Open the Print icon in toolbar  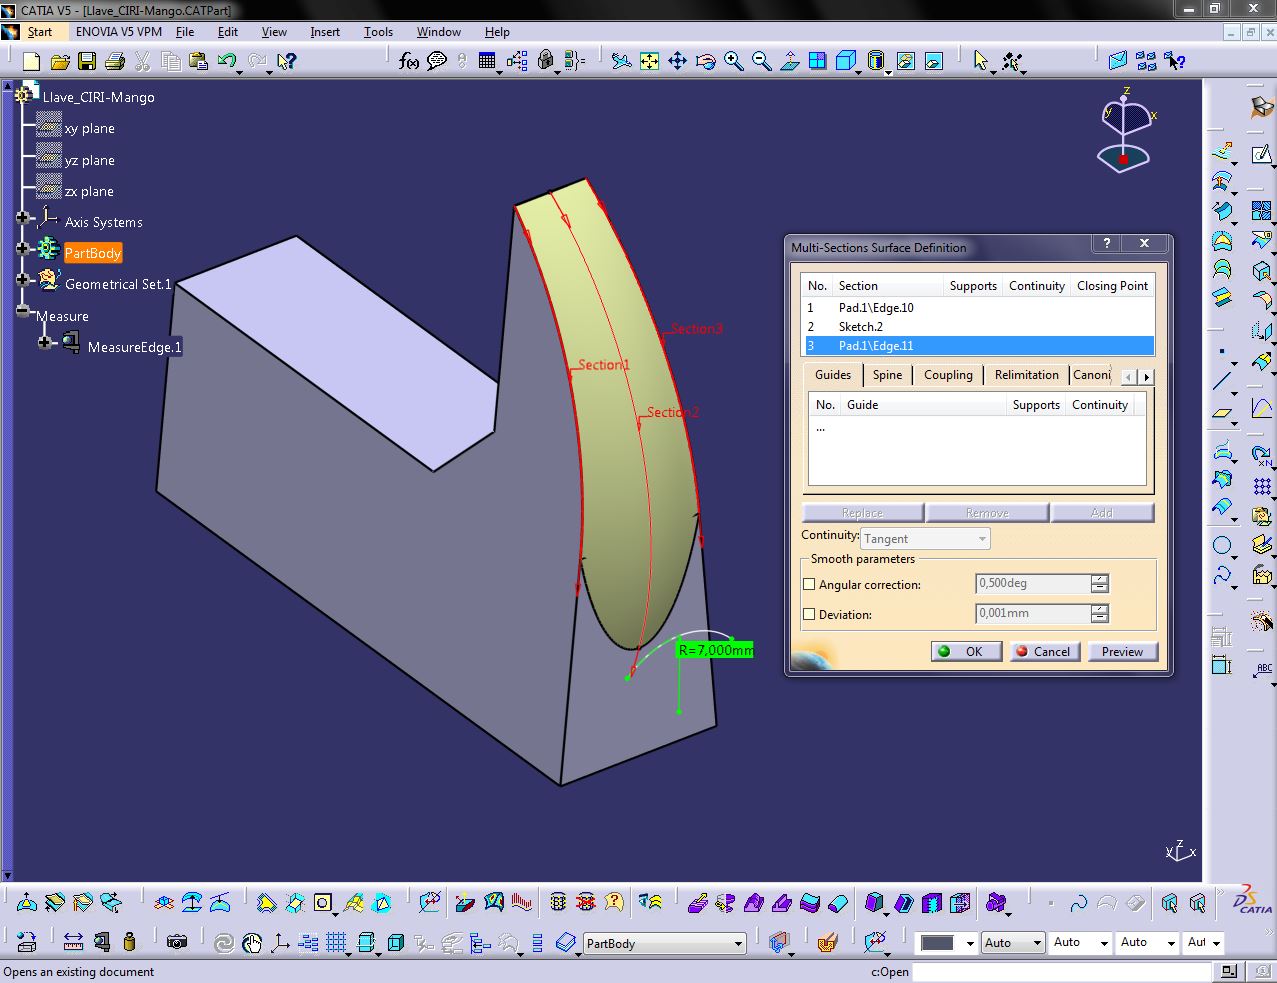(114, 62)
